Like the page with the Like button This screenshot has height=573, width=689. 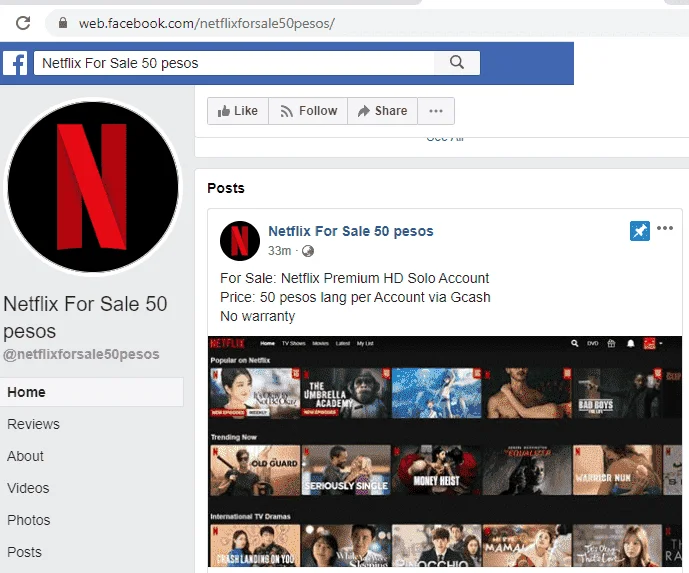tap(238, 111)
